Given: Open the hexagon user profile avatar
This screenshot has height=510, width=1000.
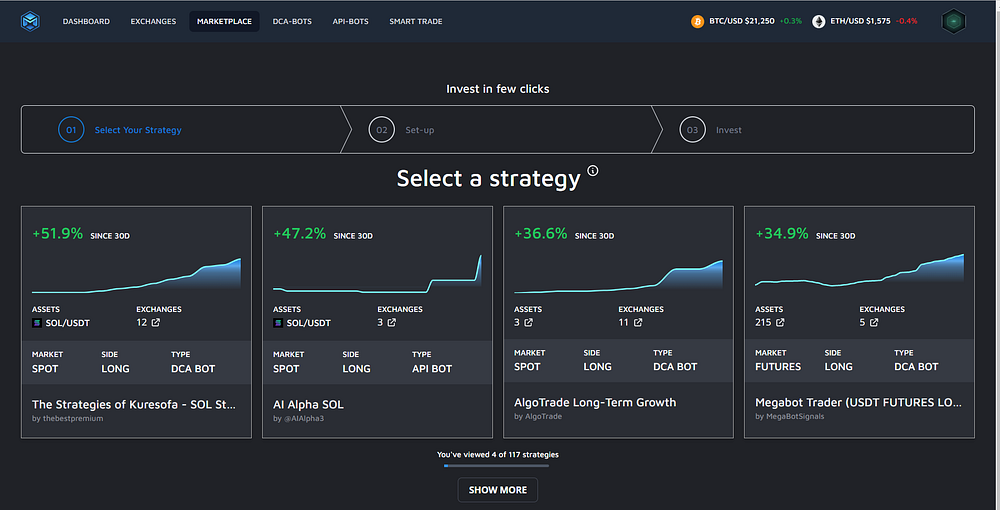Looking at the screenshot, I should [x=953, y=21].
